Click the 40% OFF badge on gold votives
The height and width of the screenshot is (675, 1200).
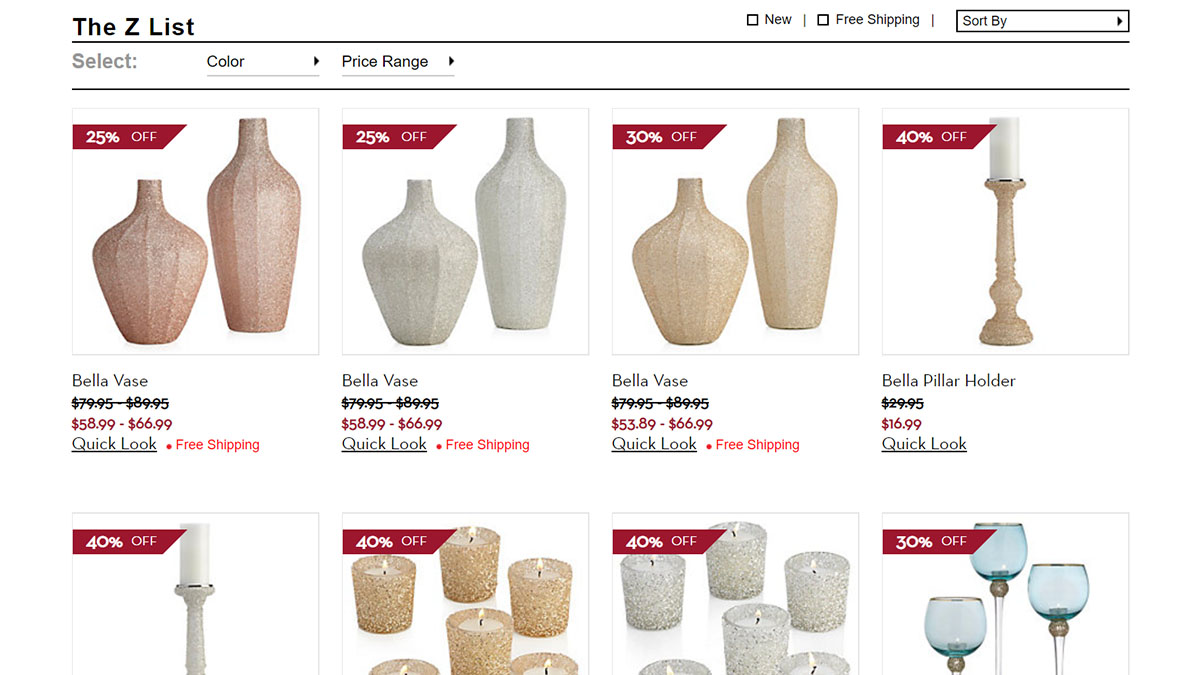coord(398,541)
